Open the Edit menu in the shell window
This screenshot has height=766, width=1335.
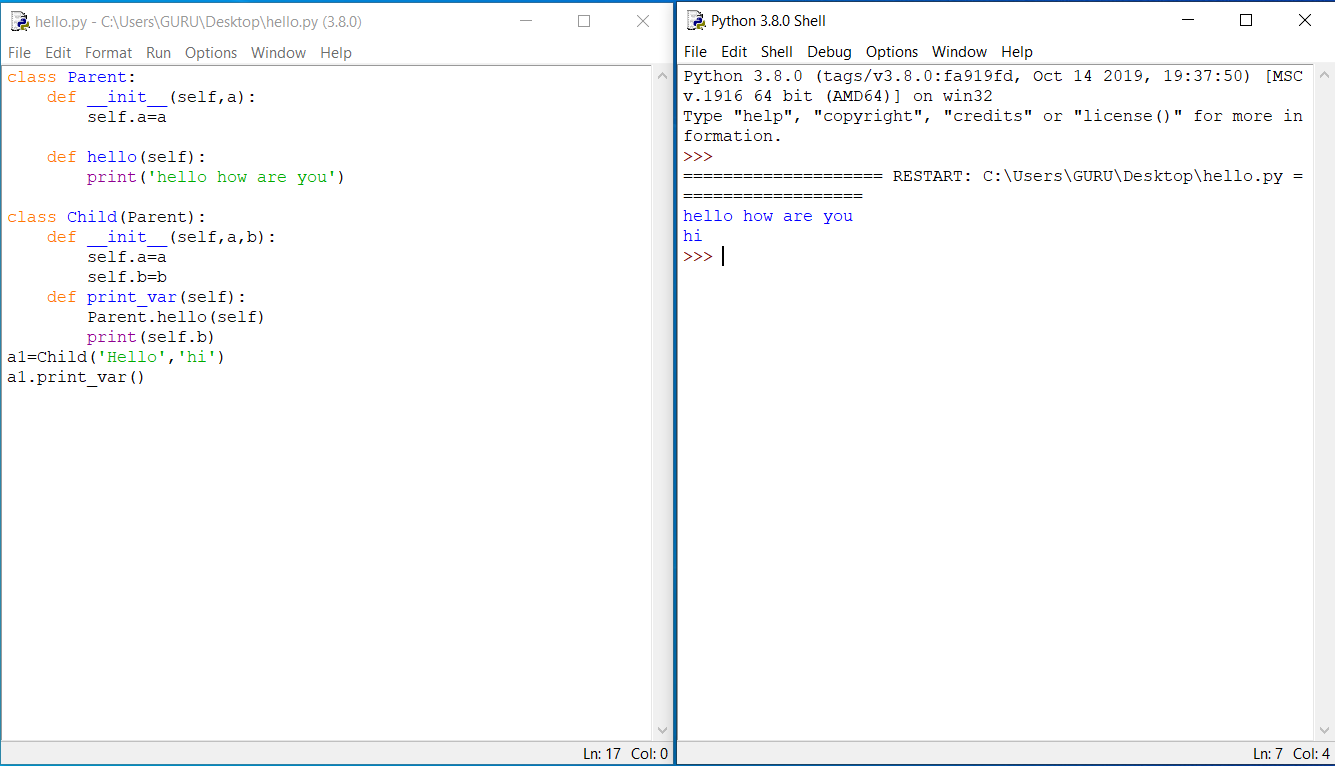(734, 51)
